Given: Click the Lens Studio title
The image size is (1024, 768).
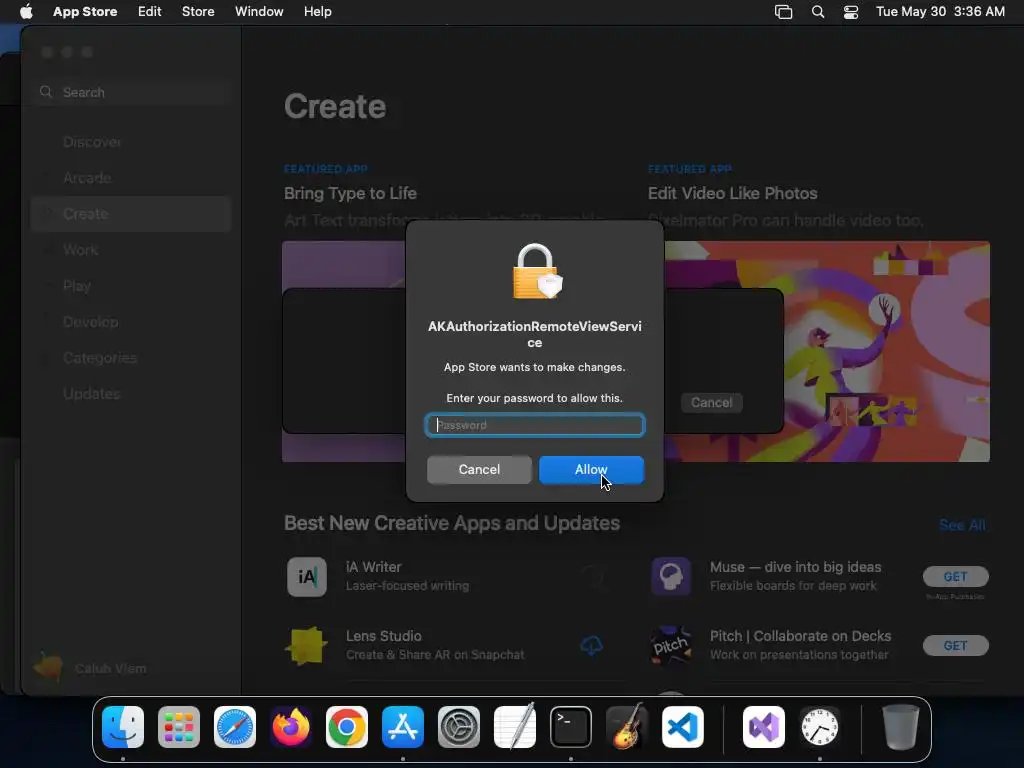Looking at the screenshot, I should coord(384,636).
